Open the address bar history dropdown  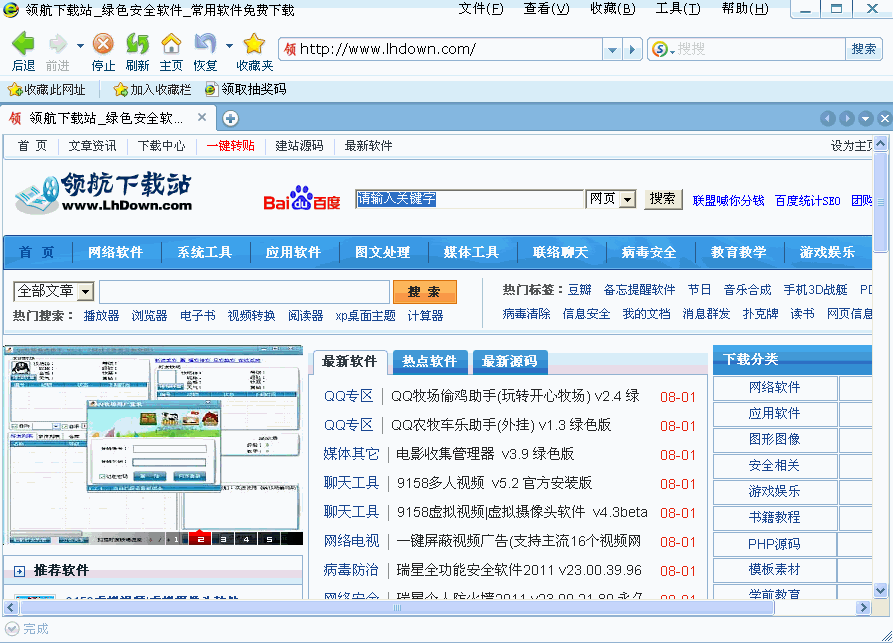[x=612, y=50]
